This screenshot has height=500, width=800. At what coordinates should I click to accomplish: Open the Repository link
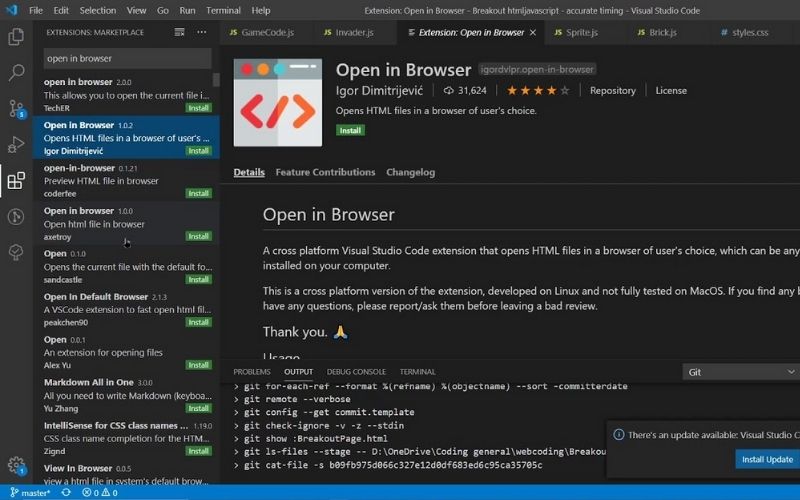[613, 91]
